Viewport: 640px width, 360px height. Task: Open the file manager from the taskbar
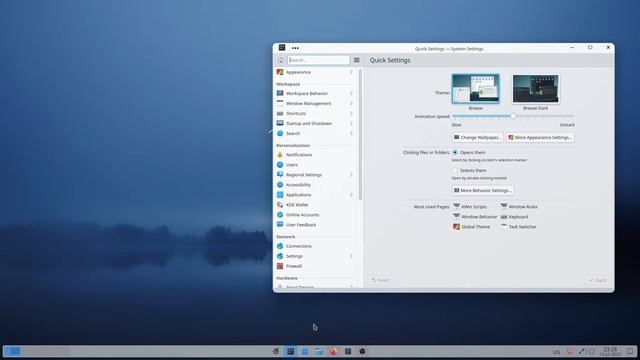[319, 351]
